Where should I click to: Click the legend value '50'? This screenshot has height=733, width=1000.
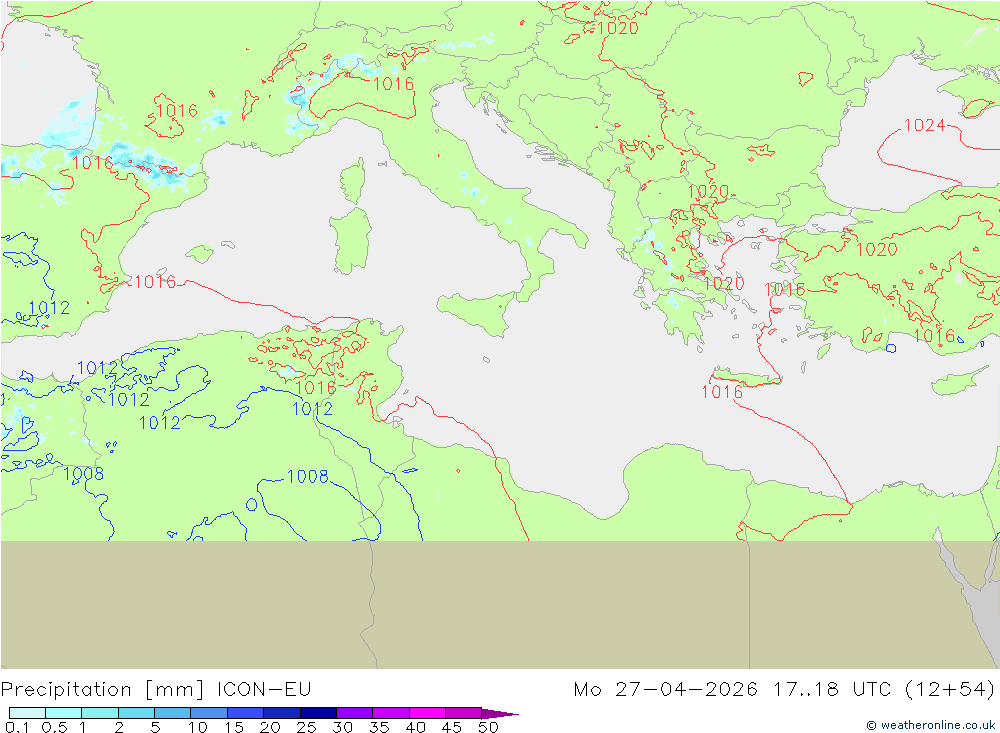pos(488,727)
